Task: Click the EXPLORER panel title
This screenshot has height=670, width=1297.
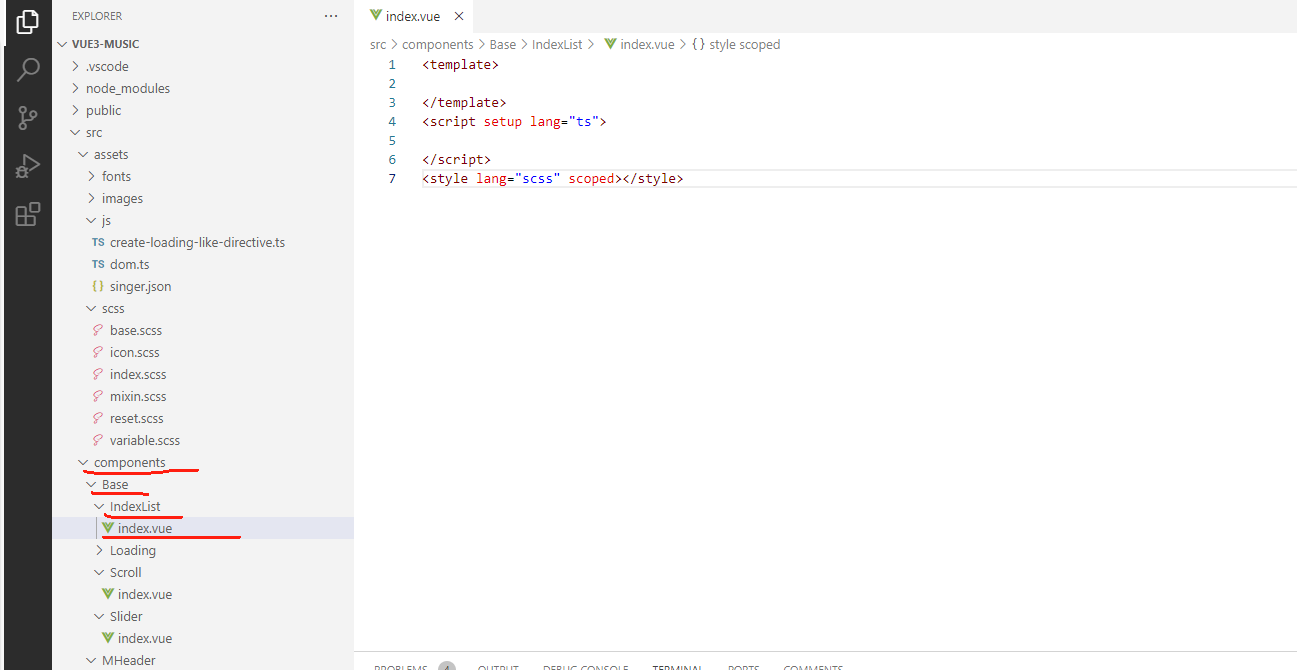Action: tap(97, 16)
